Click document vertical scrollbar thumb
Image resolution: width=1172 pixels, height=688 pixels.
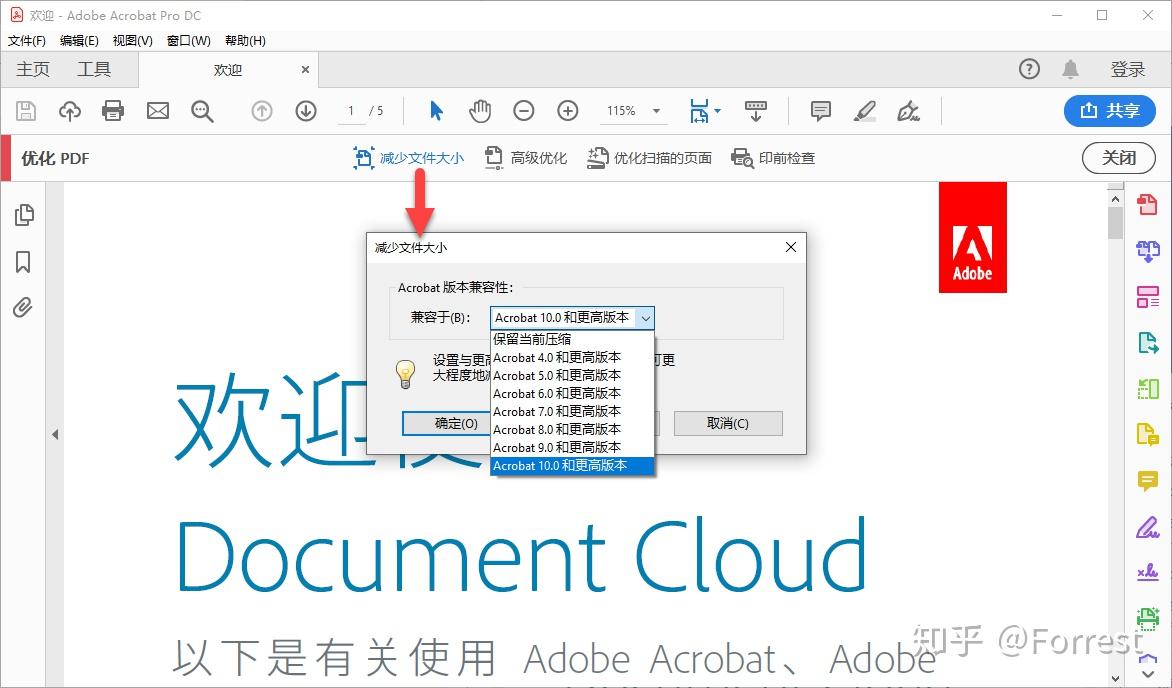coord(1115,224)
